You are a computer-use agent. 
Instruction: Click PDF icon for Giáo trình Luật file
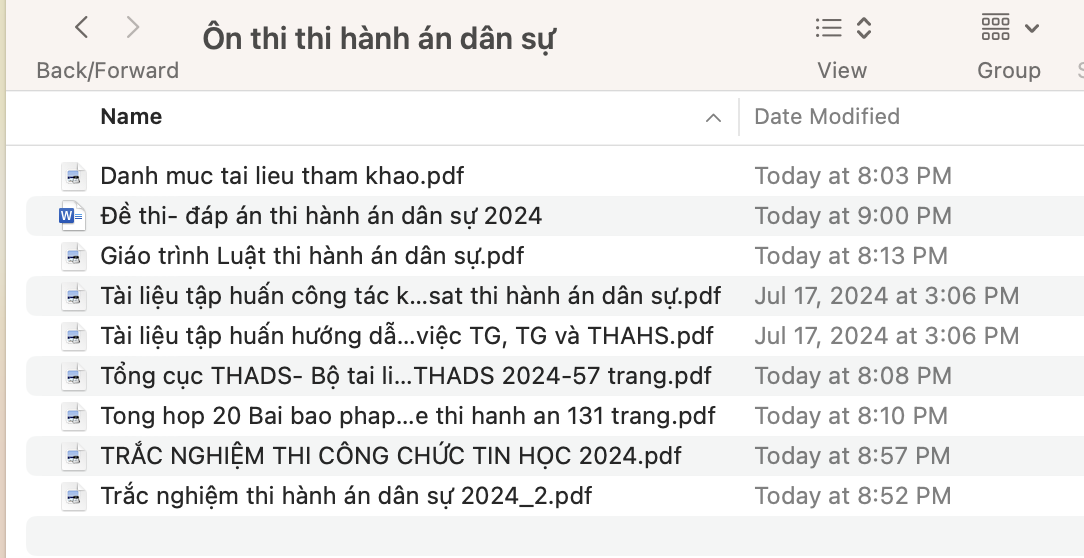point(73,257)
